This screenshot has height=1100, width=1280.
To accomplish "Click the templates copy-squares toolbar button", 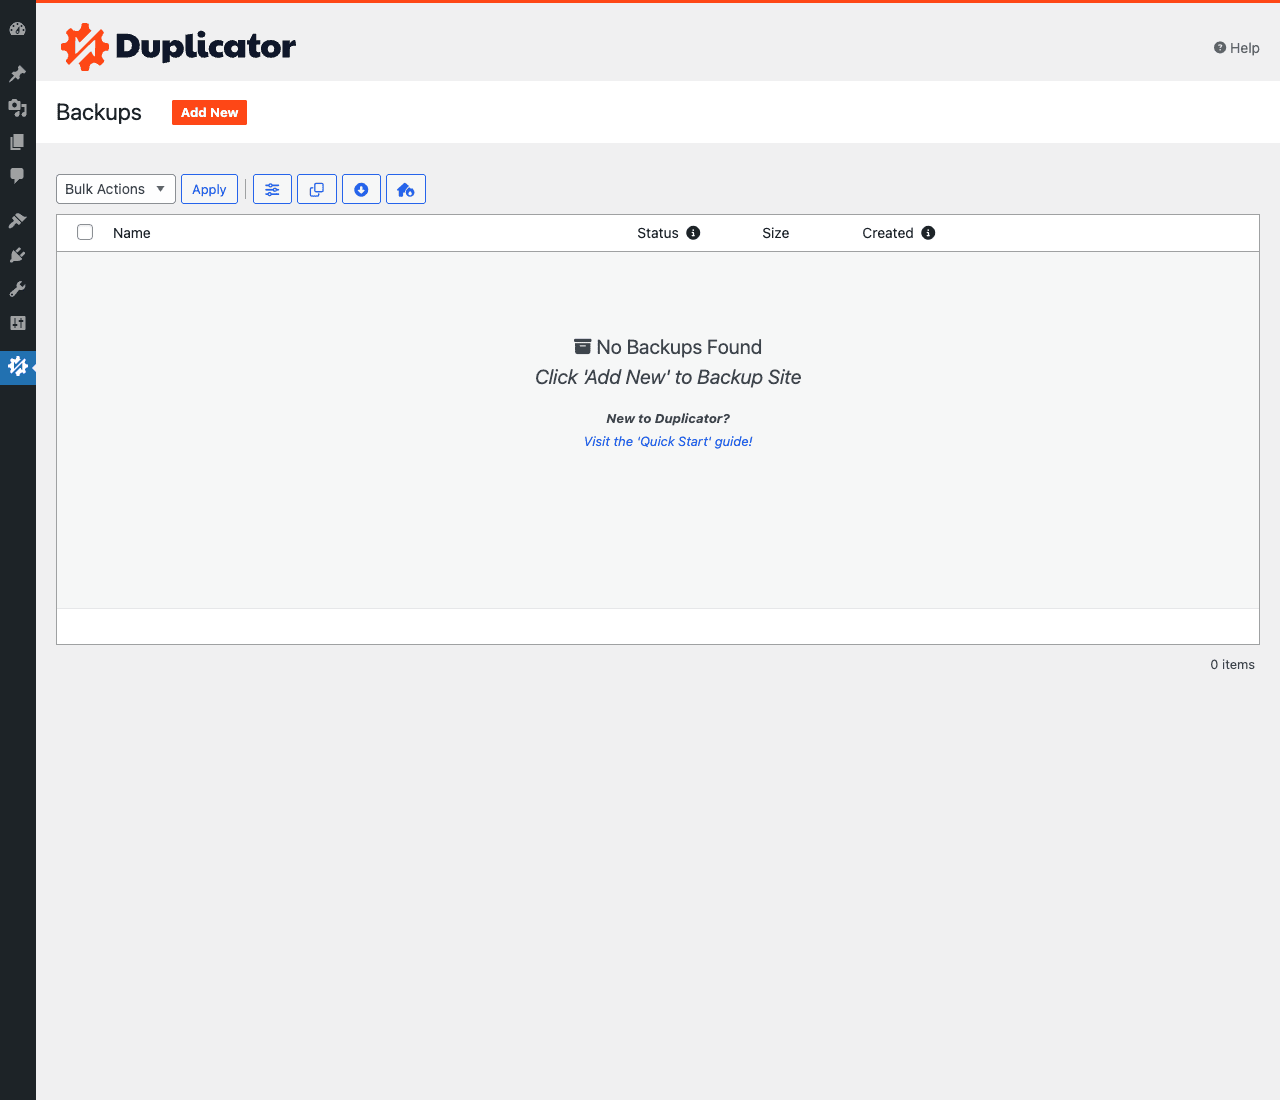I will 317,189.
